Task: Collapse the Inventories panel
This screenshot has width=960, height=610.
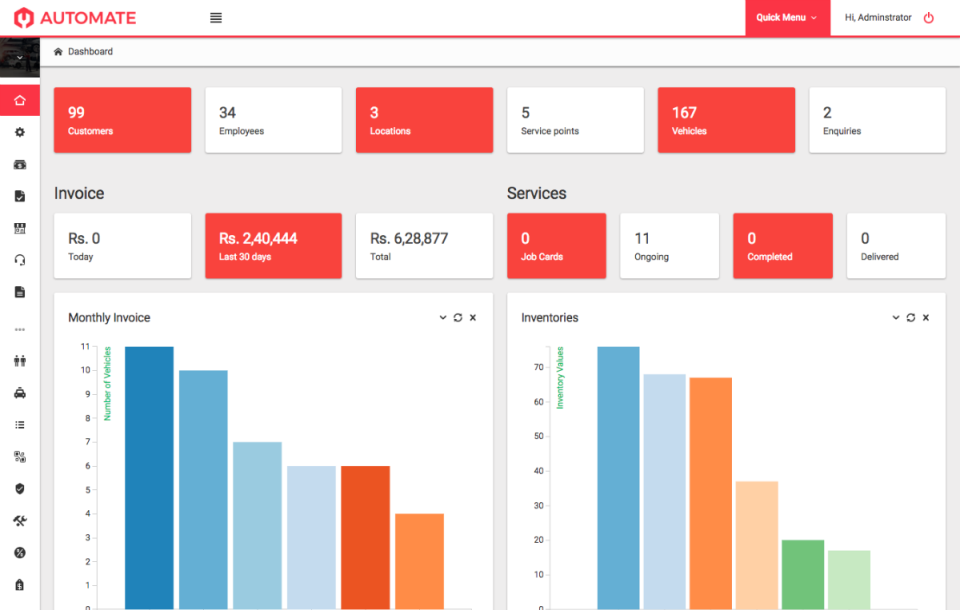Action: point(895,317)
